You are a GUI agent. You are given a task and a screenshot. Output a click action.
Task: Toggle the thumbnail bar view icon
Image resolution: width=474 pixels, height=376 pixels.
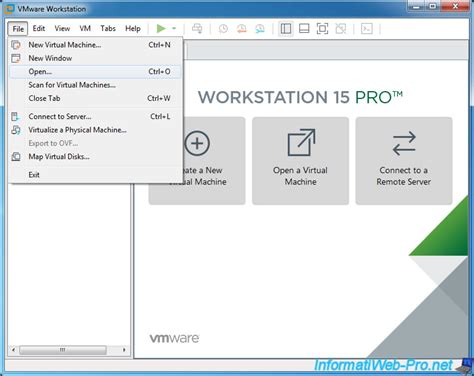coord(304,29)
